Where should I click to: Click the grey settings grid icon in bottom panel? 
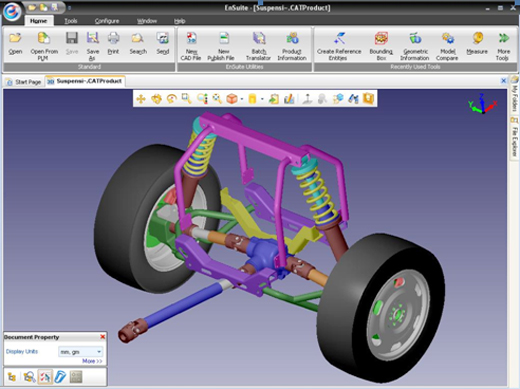pyautogui.click(x=76, y=377)
